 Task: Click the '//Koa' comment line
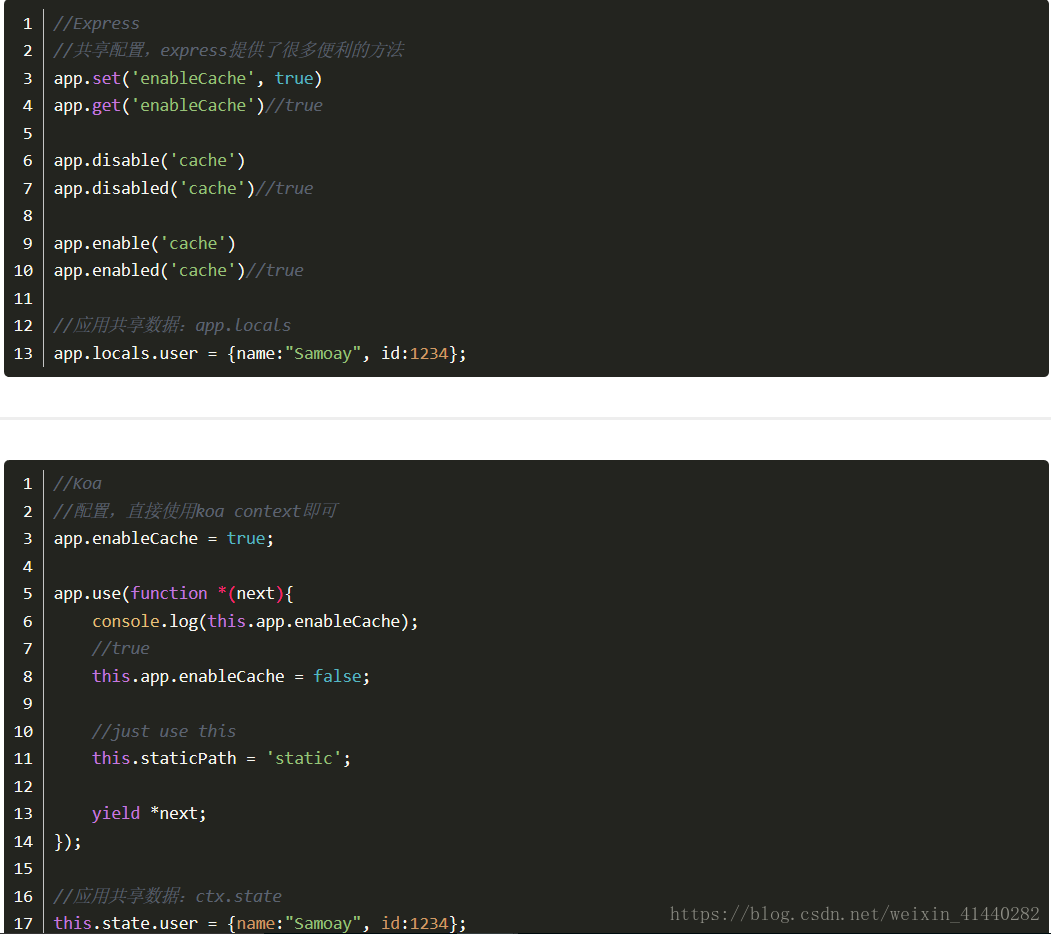[78, 483]
